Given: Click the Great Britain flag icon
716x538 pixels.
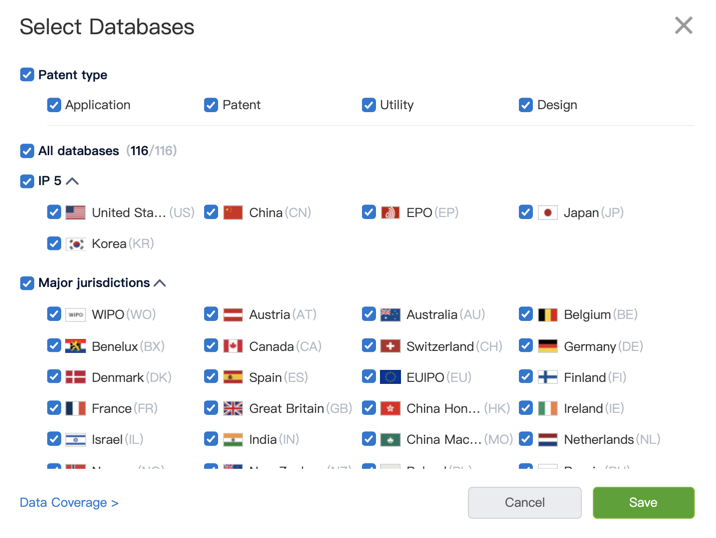Looking at the screenshot, I should point(233,408).
